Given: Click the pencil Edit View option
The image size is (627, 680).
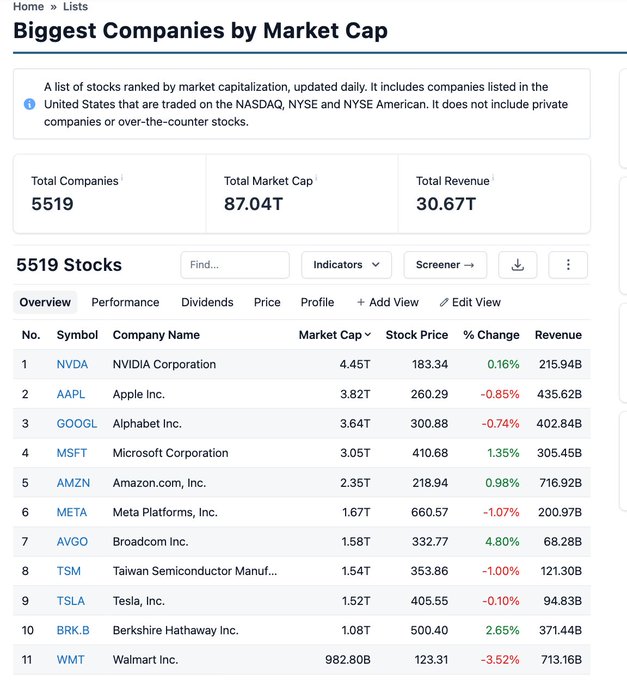Looking at the screenshot, I should [x=470, y=302].
